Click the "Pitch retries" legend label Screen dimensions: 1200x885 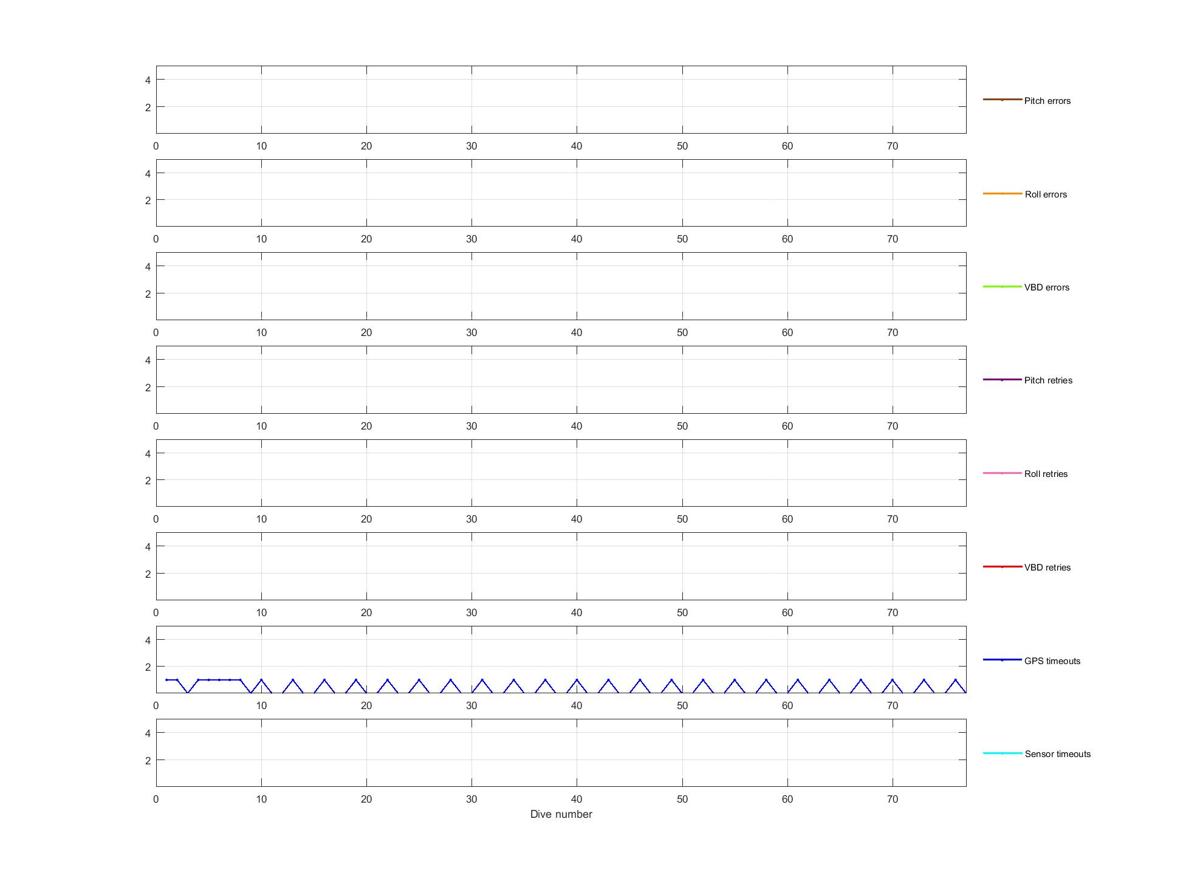tap(1048, 381)
